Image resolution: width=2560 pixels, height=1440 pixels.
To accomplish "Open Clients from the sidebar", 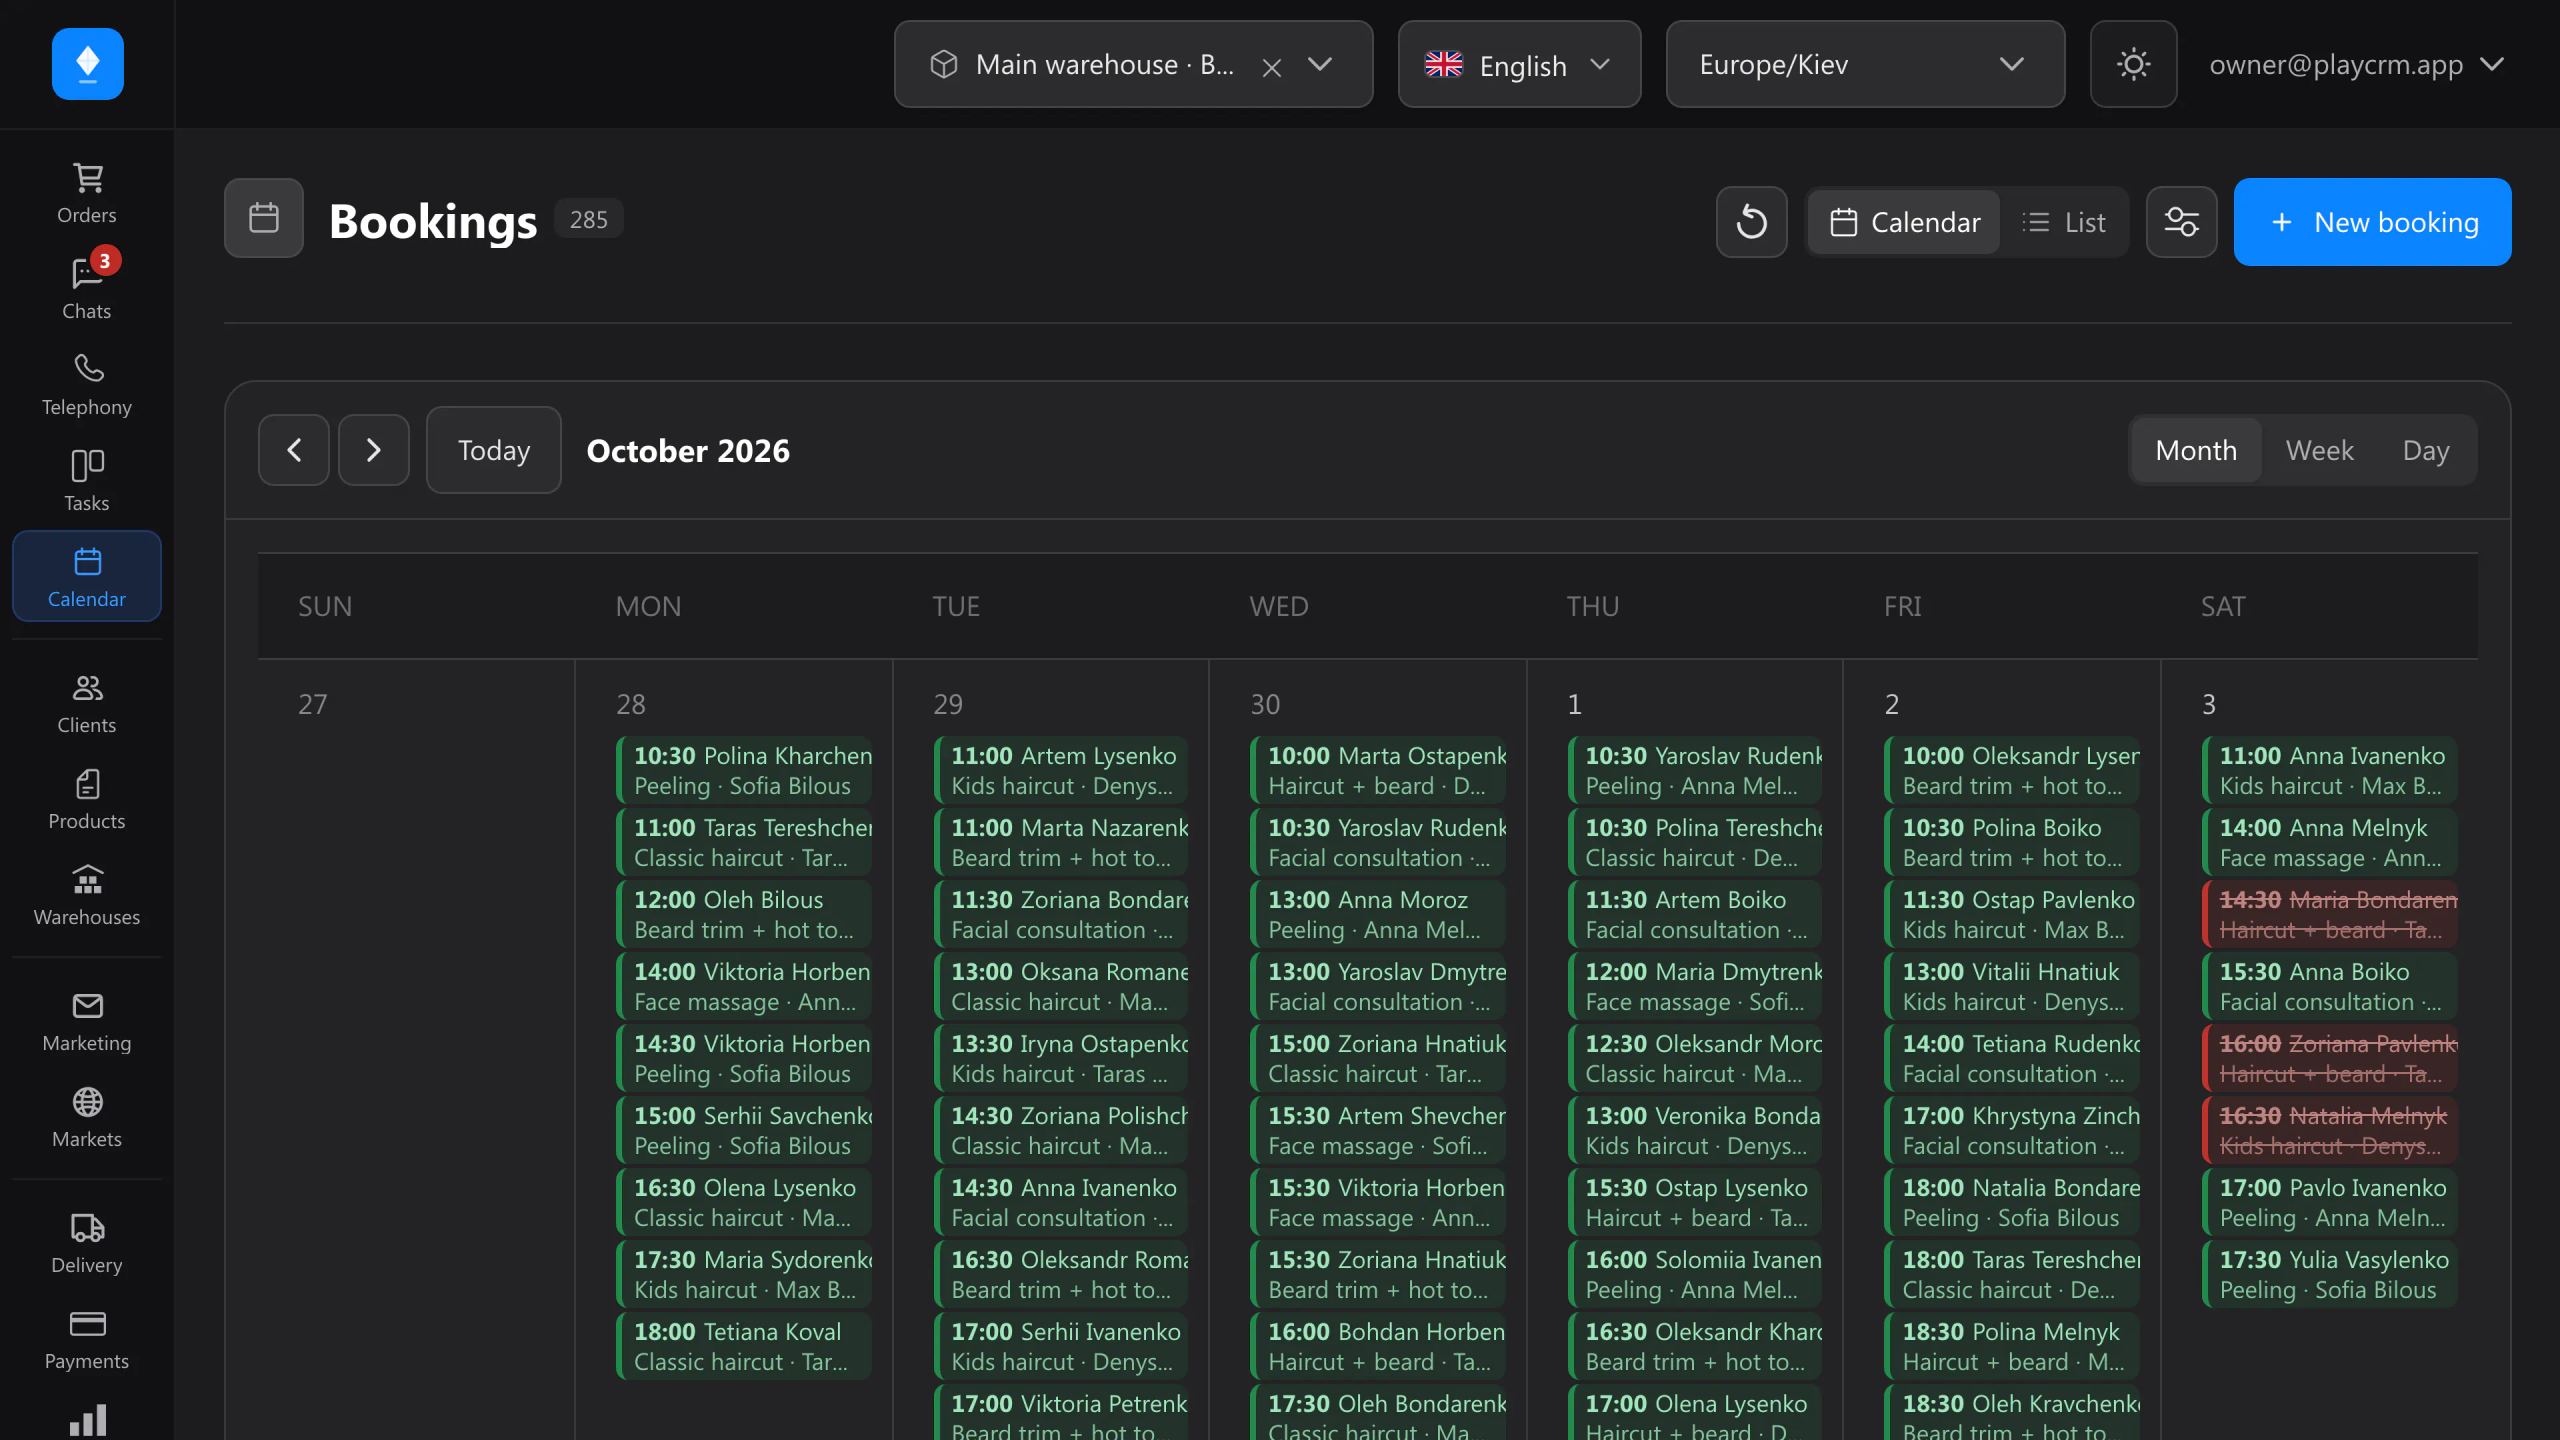I will 87,704.
